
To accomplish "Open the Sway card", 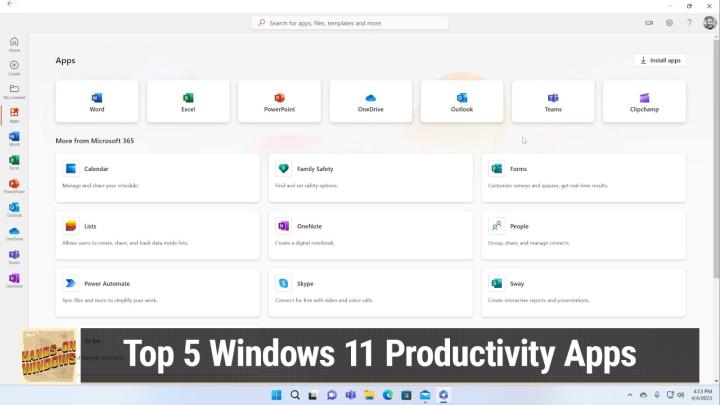I will click(584, 292).
